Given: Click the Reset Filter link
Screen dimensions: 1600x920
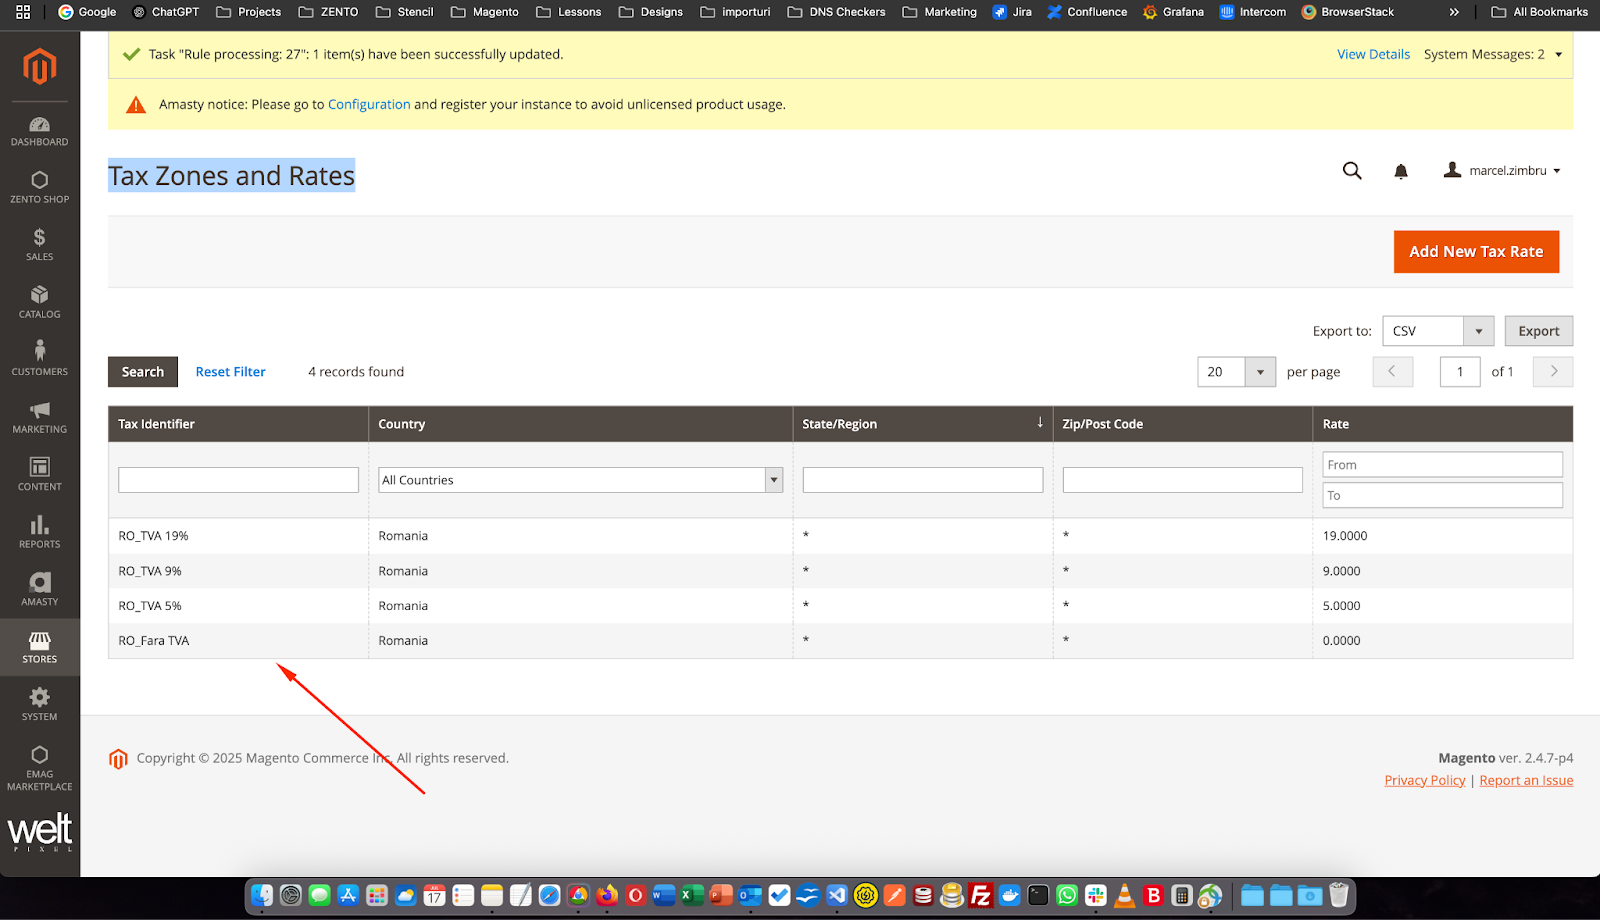Looking at the screenshot, I should point(231,372).
